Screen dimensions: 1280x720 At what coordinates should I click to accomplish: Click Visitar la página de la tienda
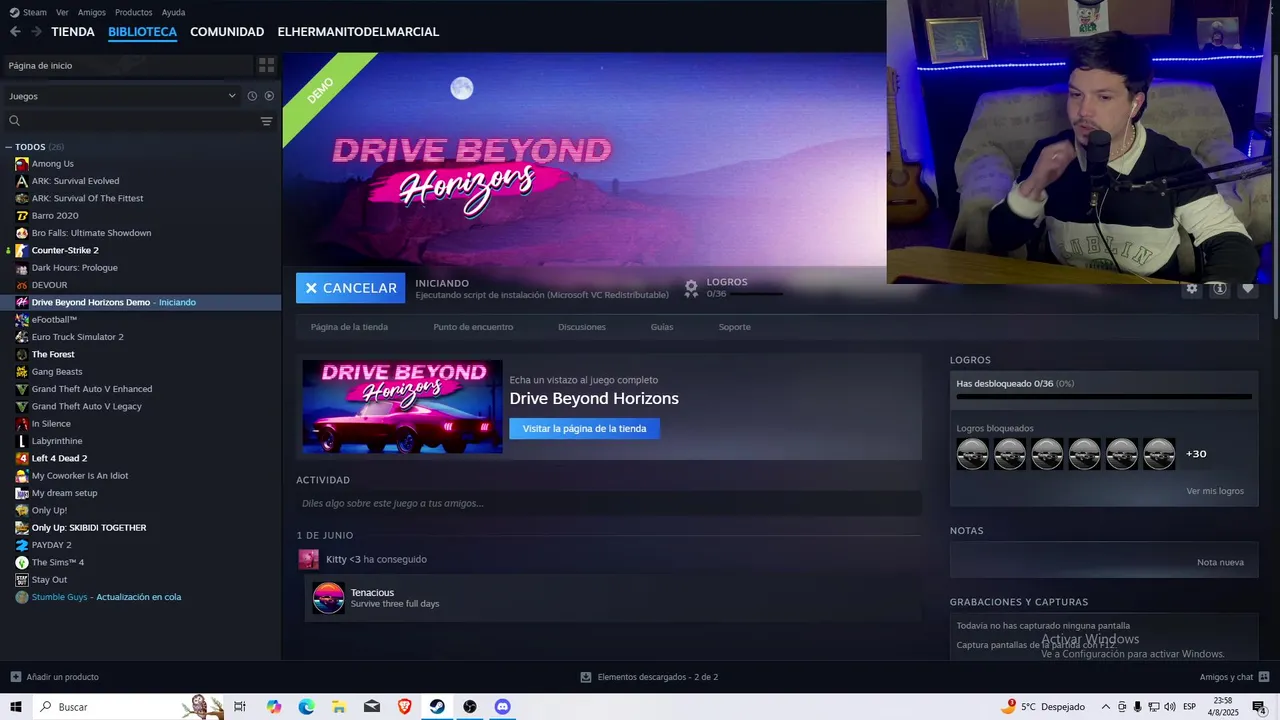click(x=584, y=428)
